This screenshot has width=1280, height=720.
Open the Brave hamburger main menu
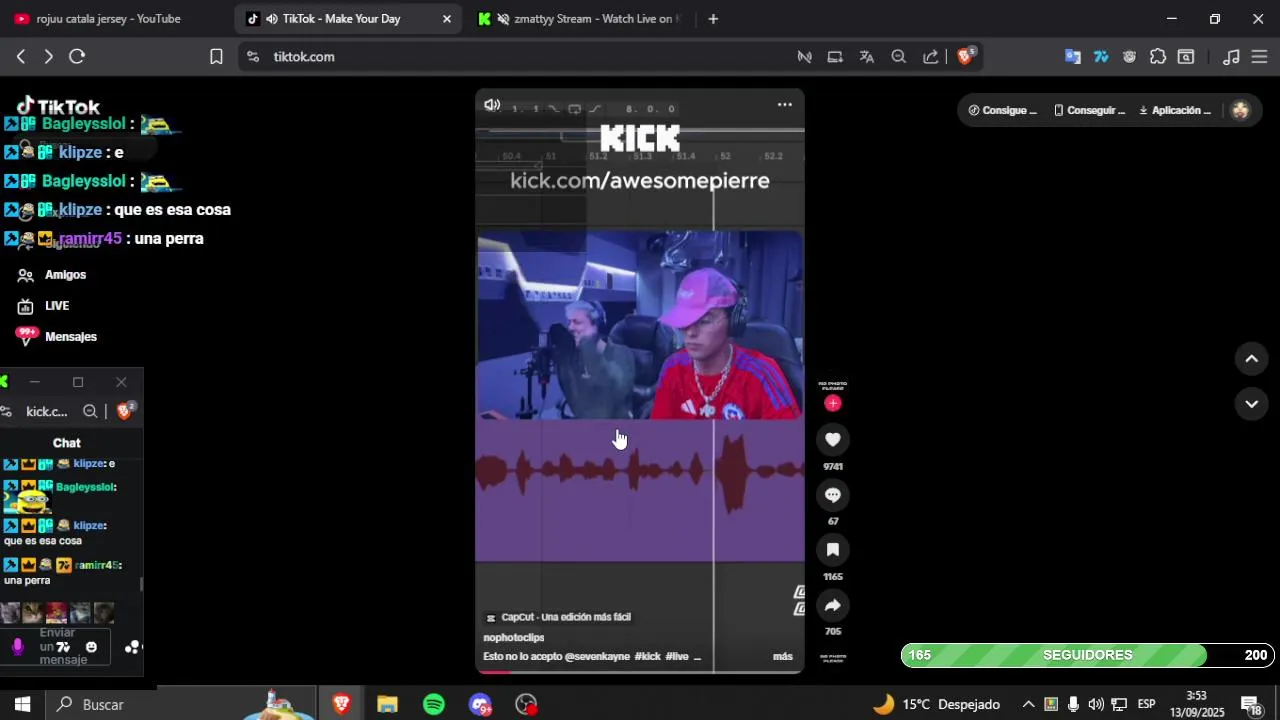point(1259,57)
